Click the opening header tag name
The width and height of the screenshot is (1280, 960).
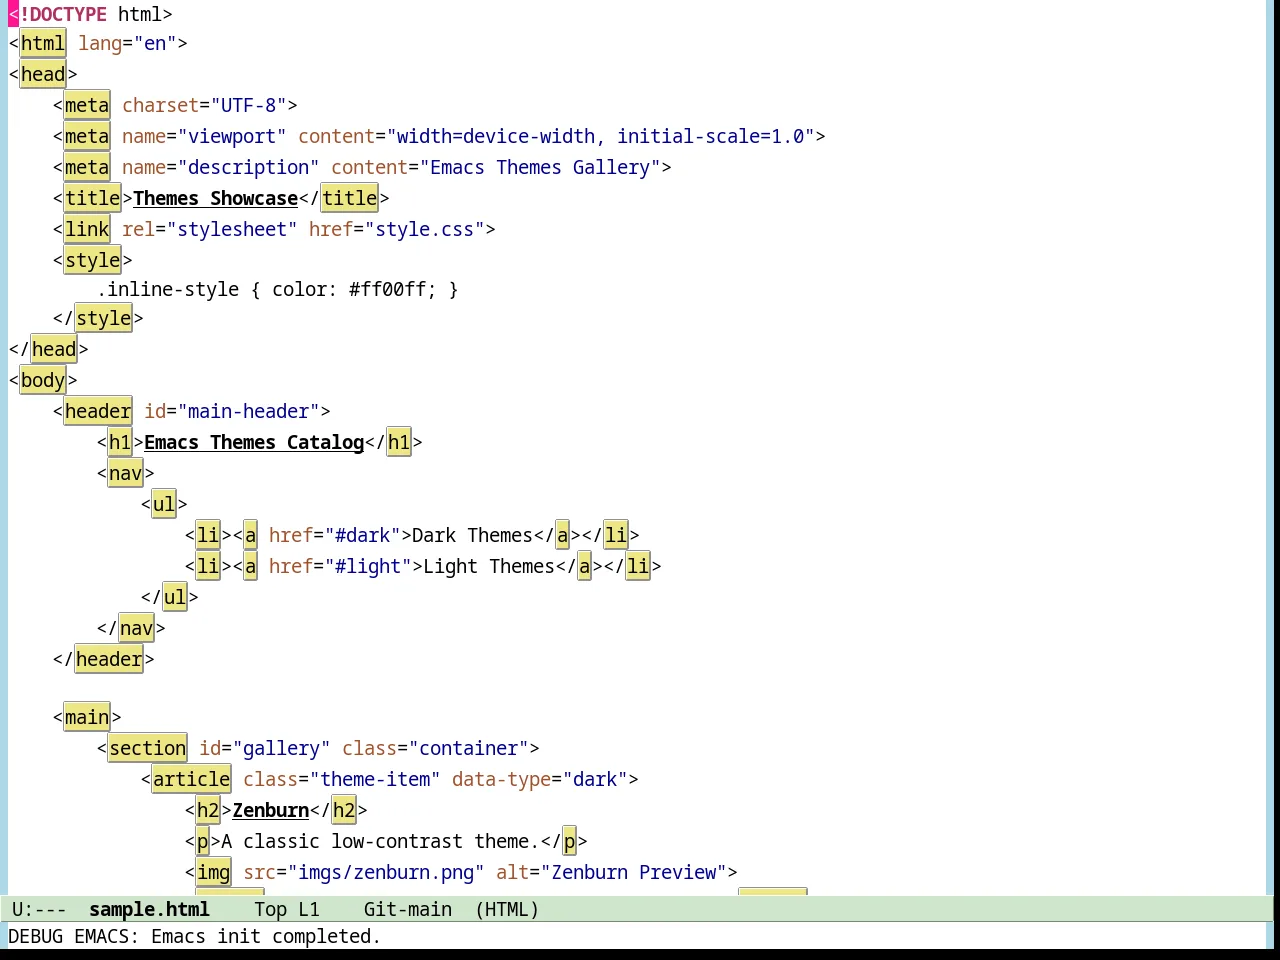[98, 411]
